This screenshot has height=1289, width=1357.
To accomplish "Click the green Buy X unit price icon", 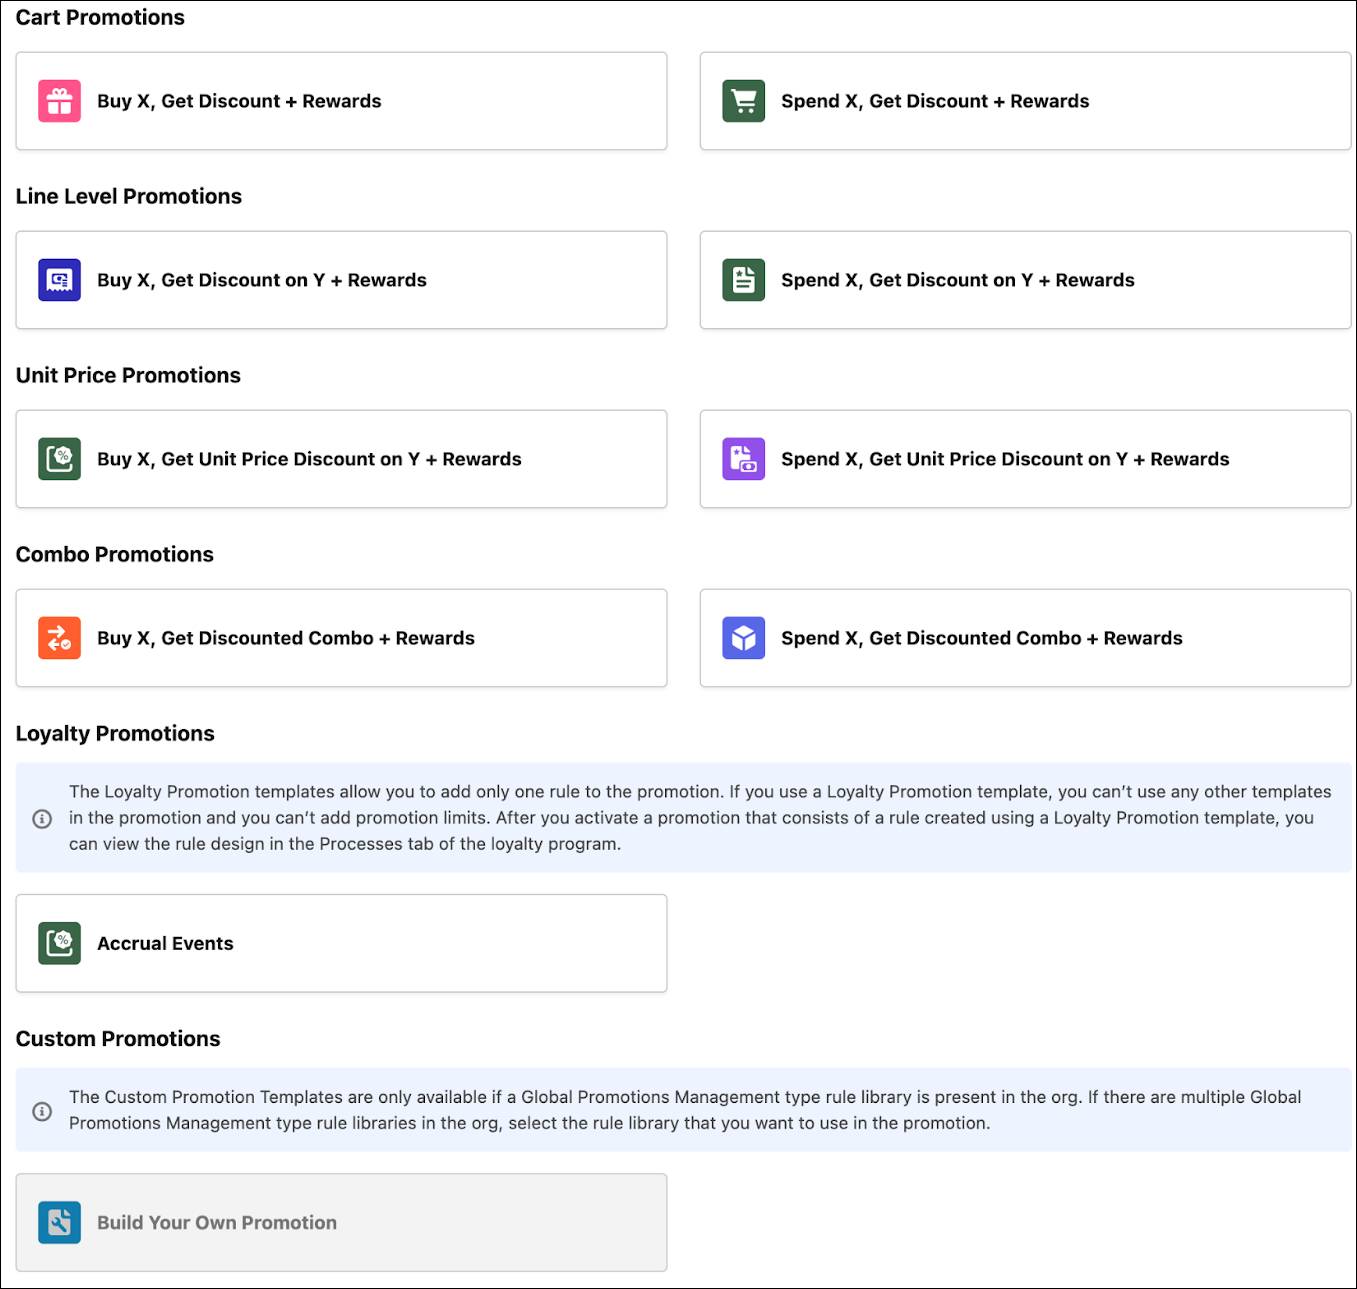I will point(59,459).
